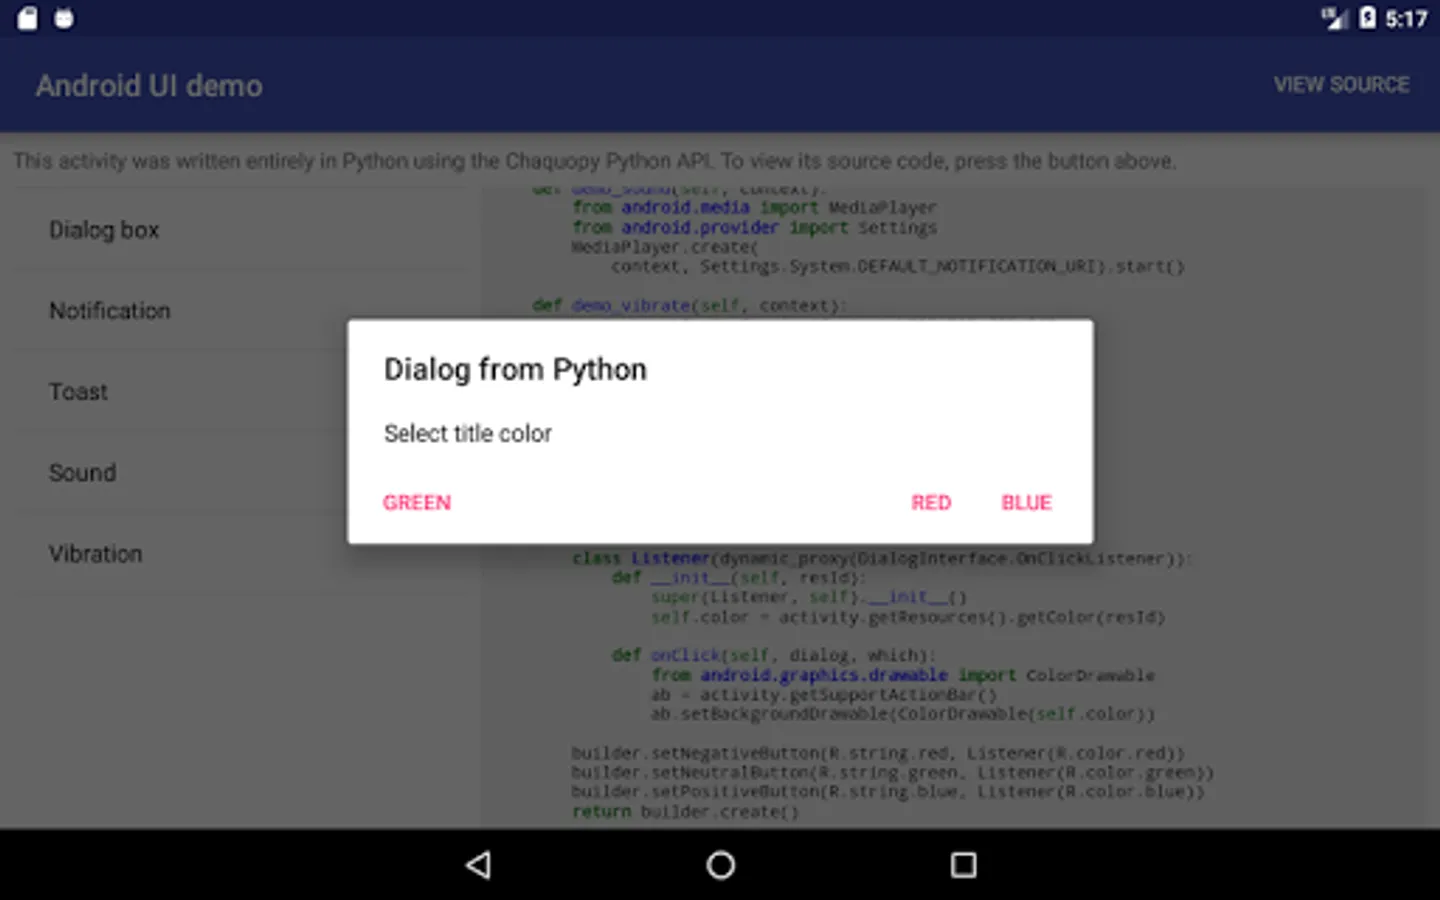Tap the SD card icon in status bar
1440x900 pixels.
click(27, 18)
